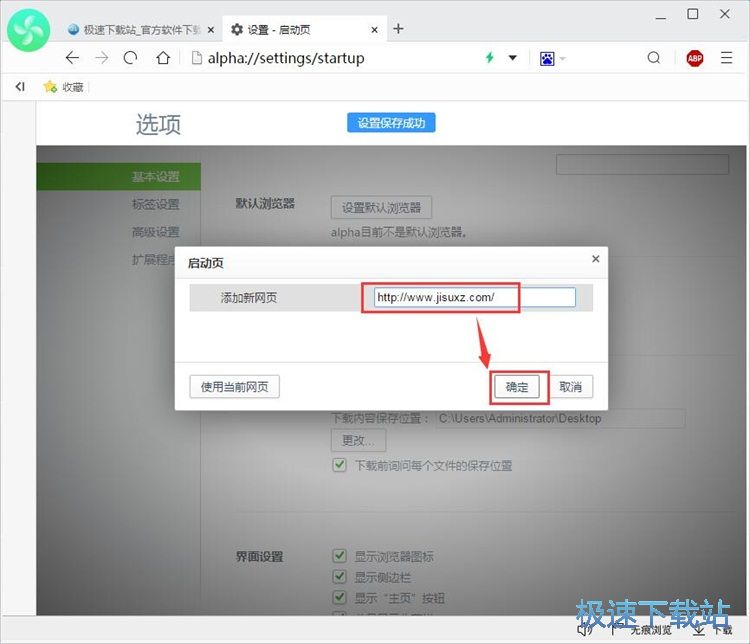Click the forward navigation arrow

101,58
